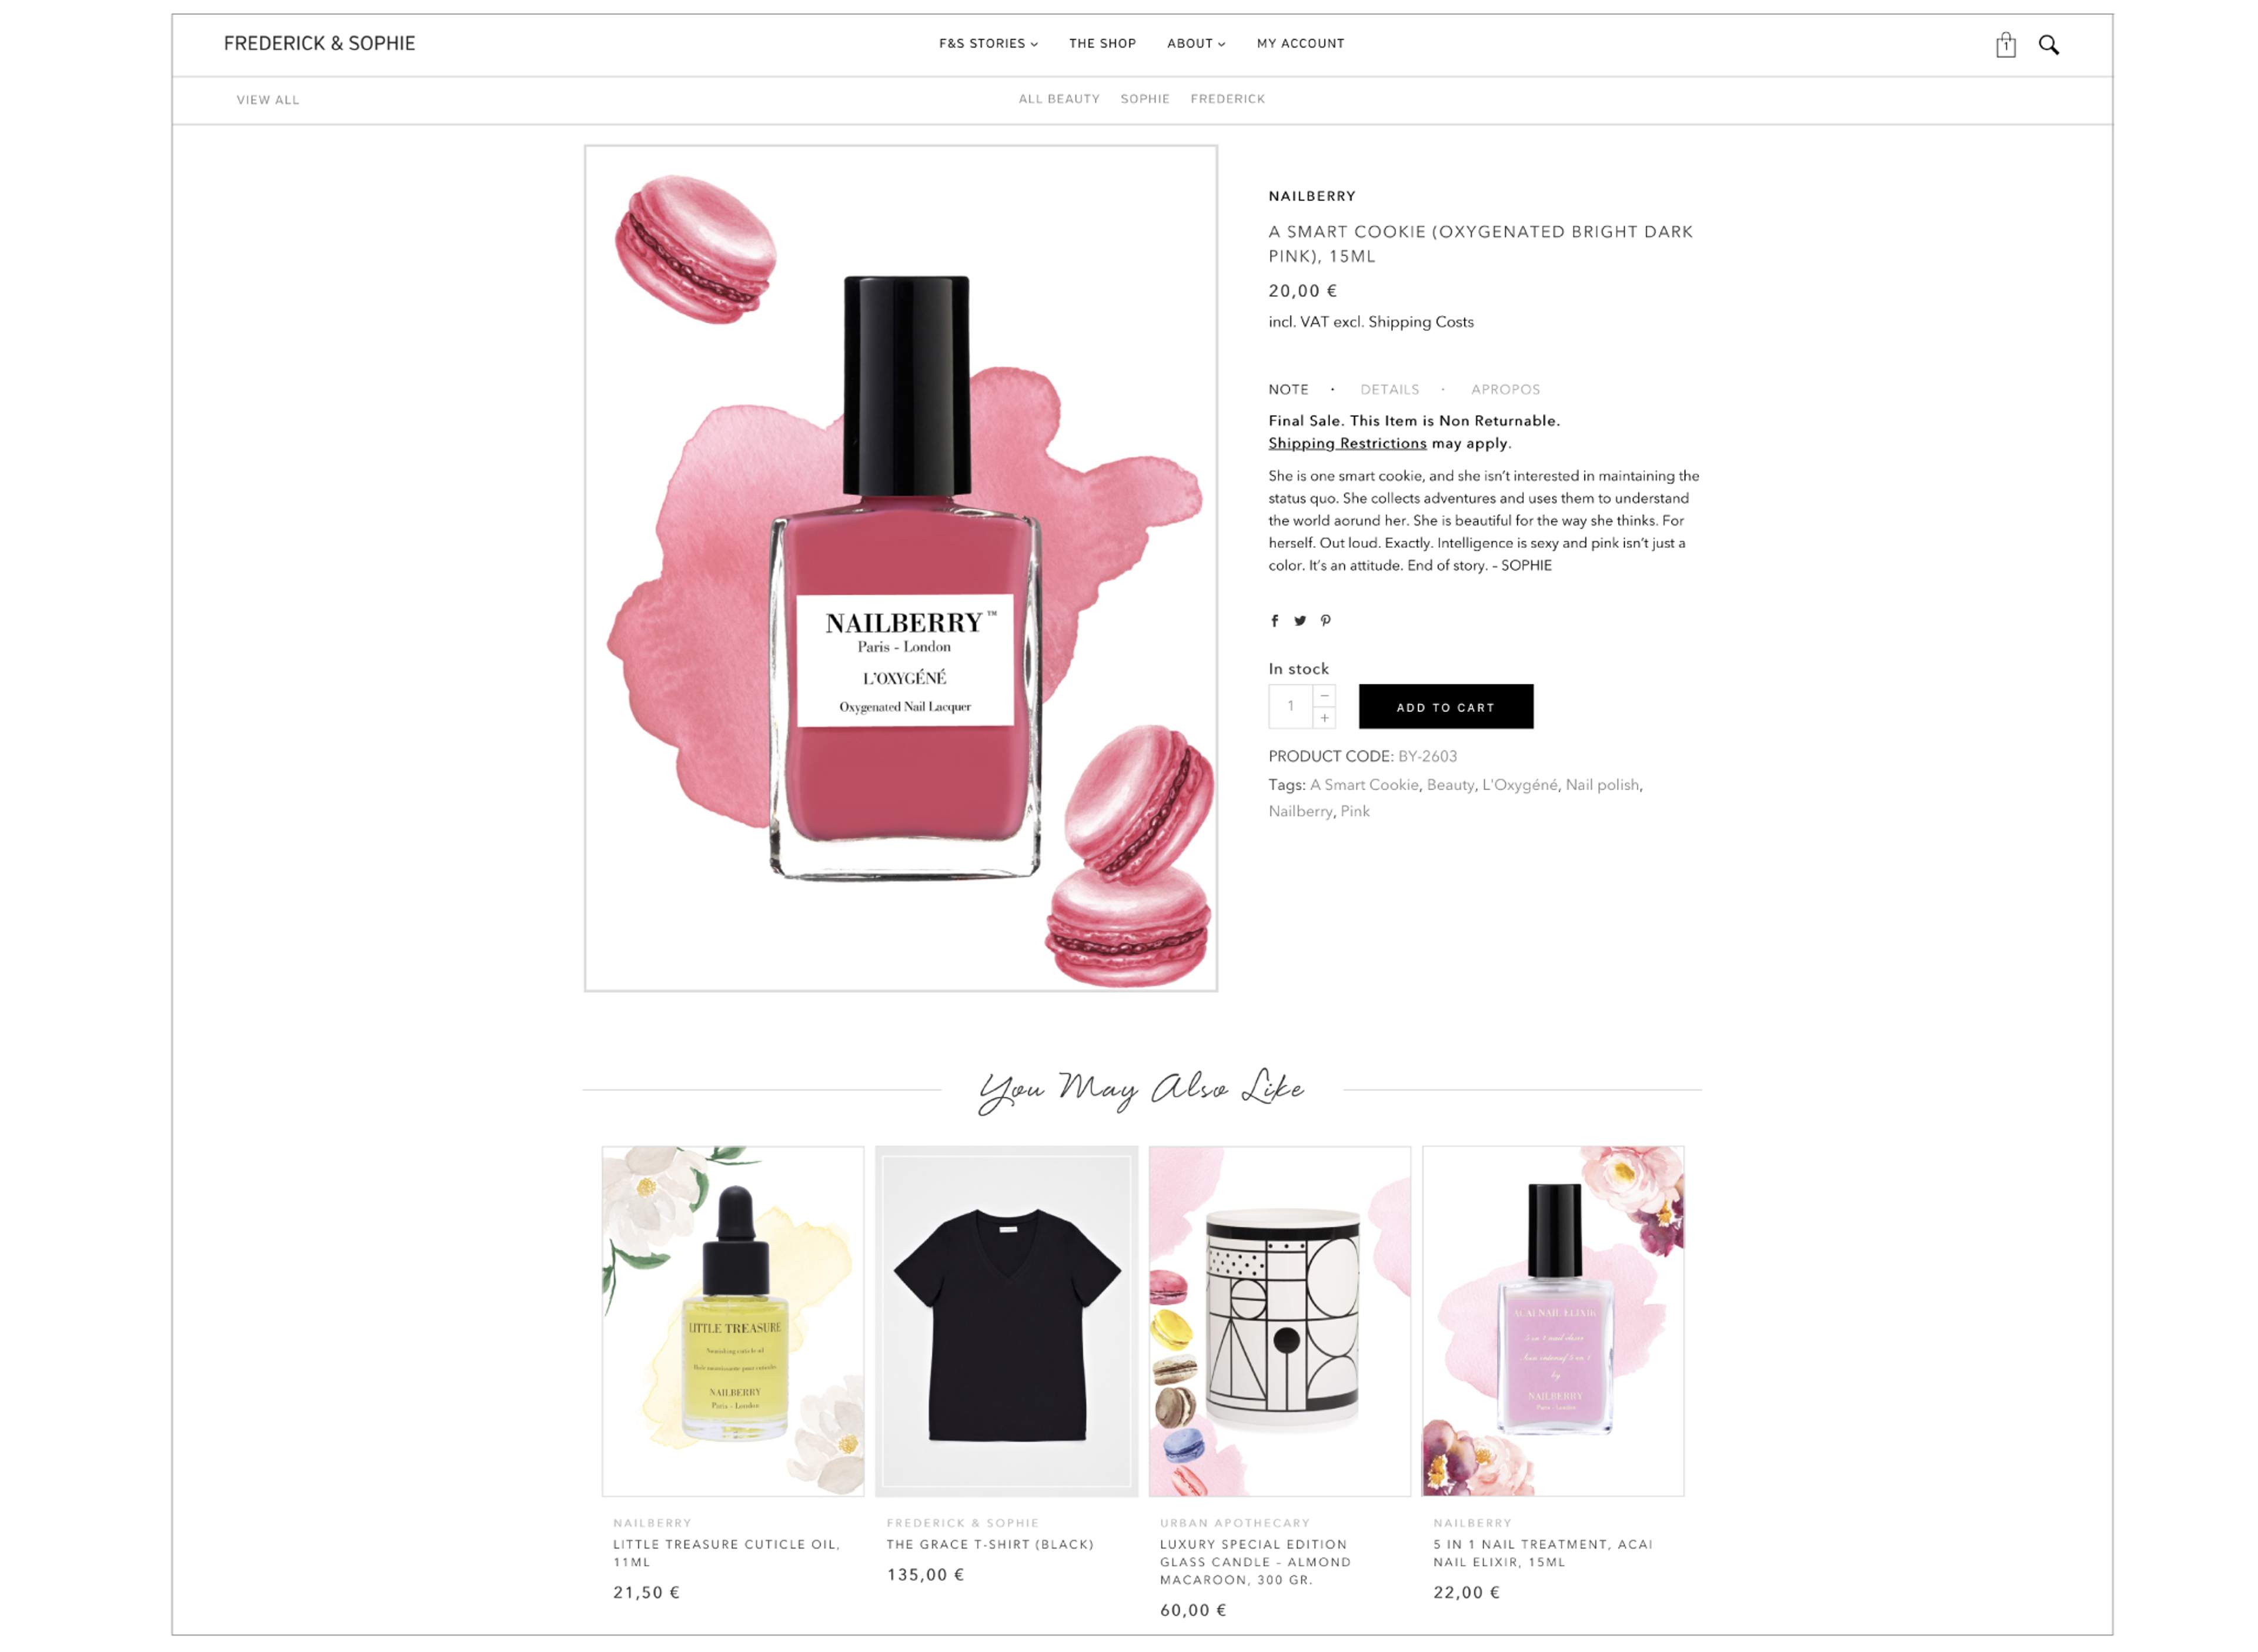The width and height of the screenshot is (2258, 1652).
Task: Switch to the Apropos tab
Action: point(1505,390)
